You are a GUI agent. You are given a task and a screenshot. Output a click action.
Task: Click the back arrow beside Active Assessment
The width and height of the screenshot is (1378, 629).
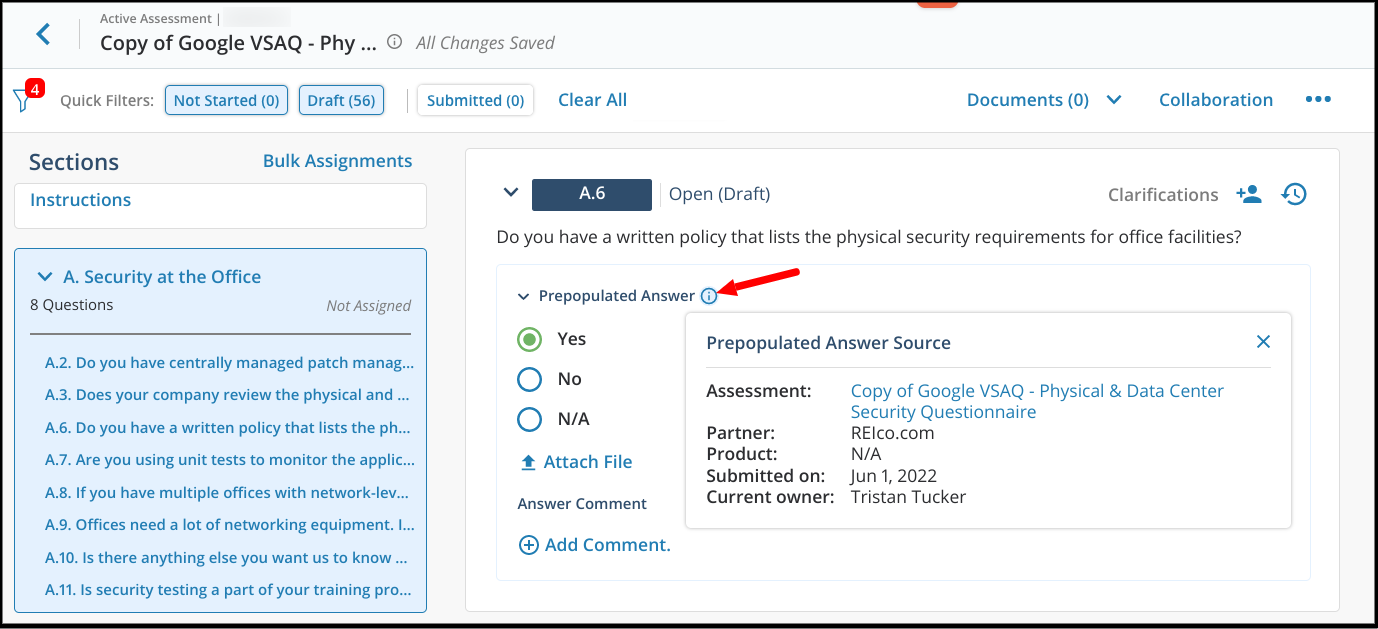tap(42, 33)
